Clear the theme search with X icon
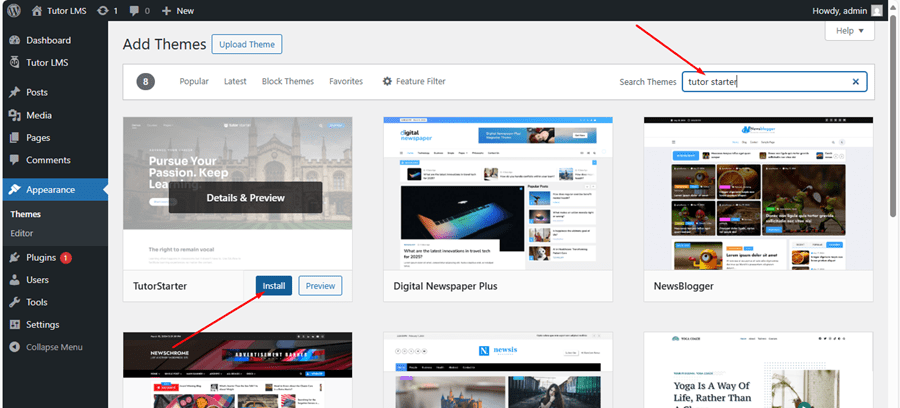 tap(855, 82)
